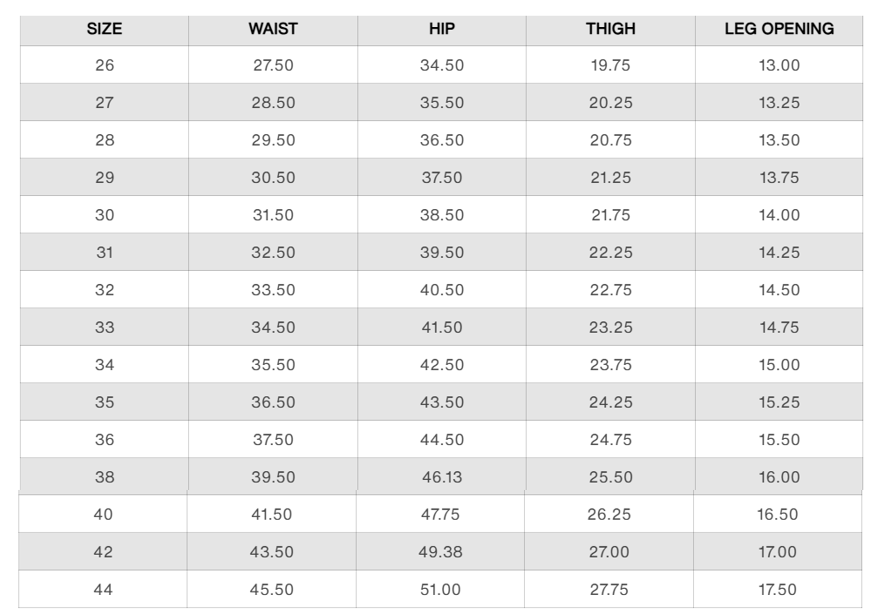Screen dimensions: 883x616
Task: Click the waist value 41.50
Action: pos(273,515)
